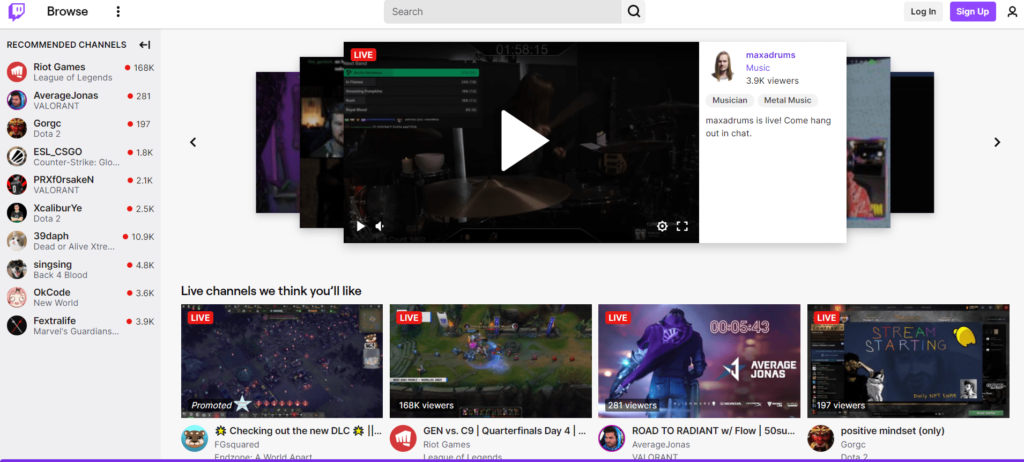Open the Music category link

coord(758,68)
